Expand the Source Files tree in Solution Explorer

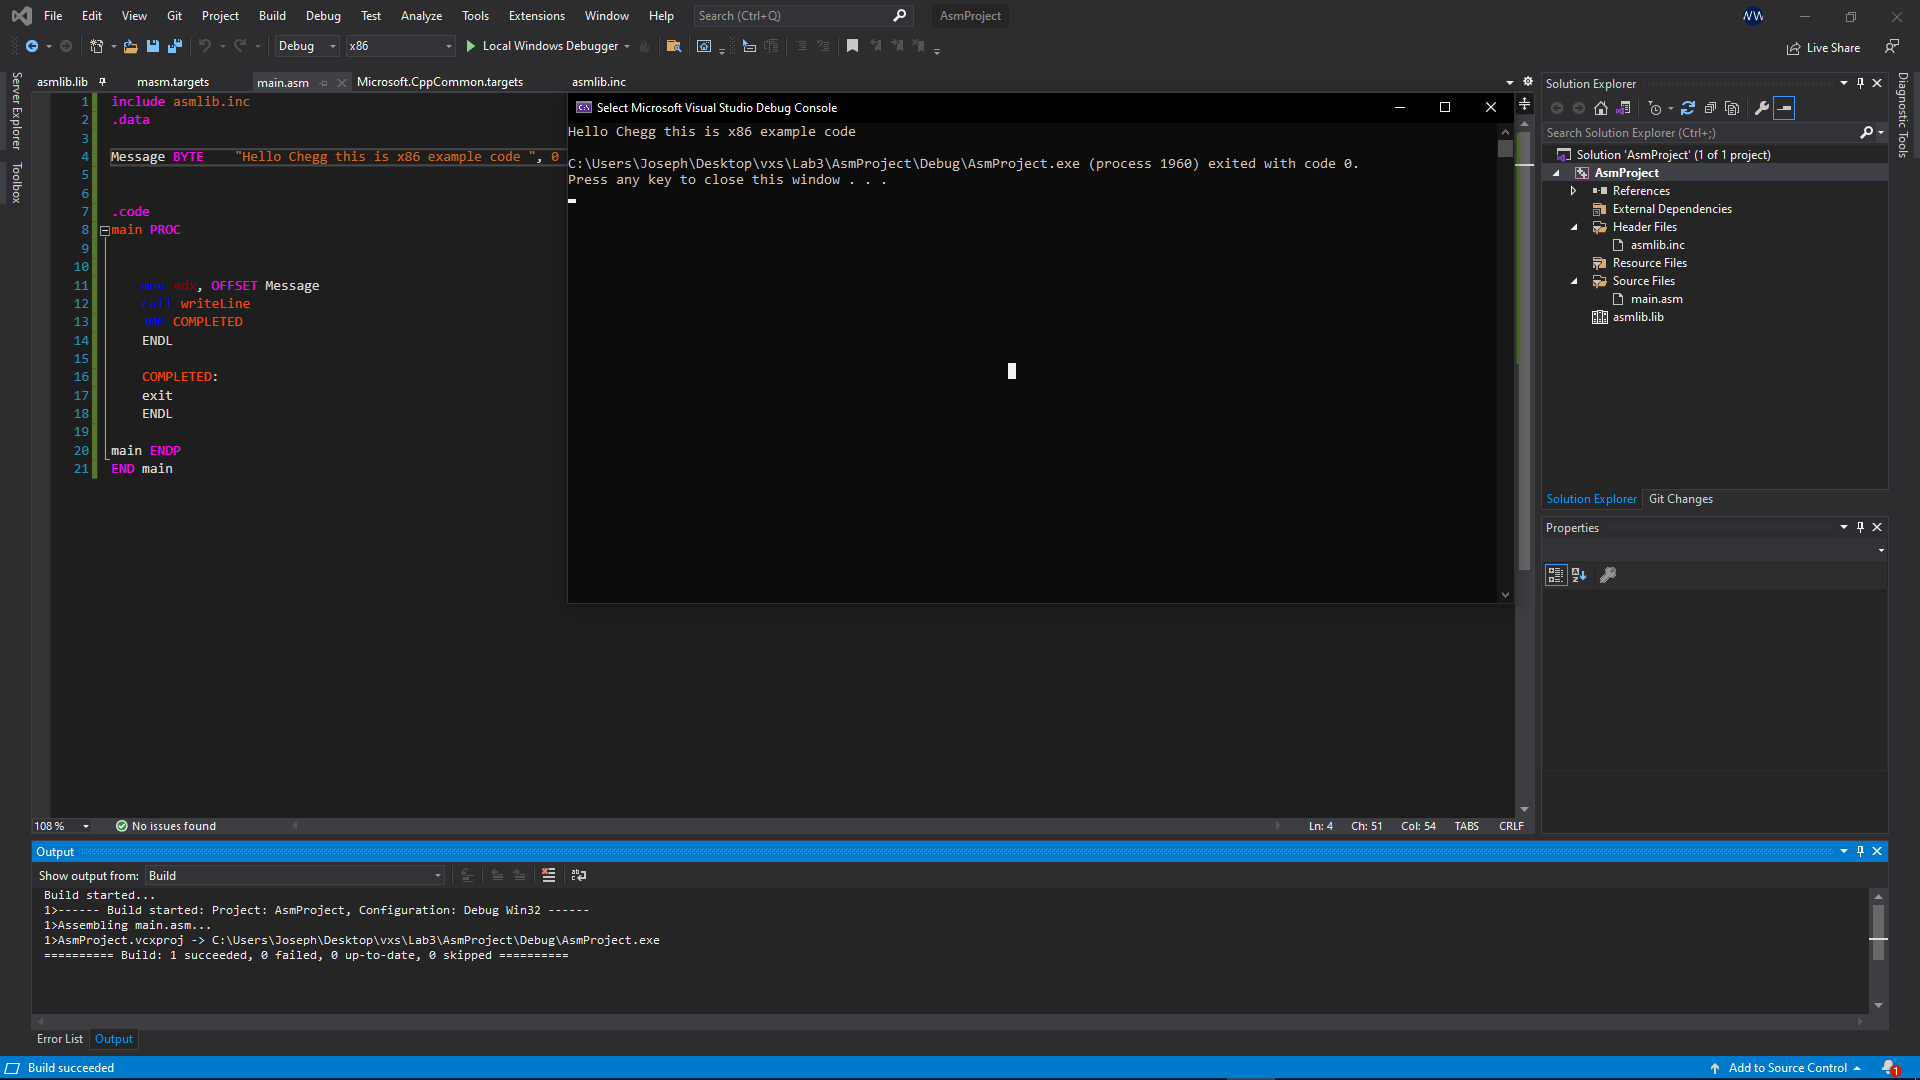pyautogui.click(x=1575, y=281)
